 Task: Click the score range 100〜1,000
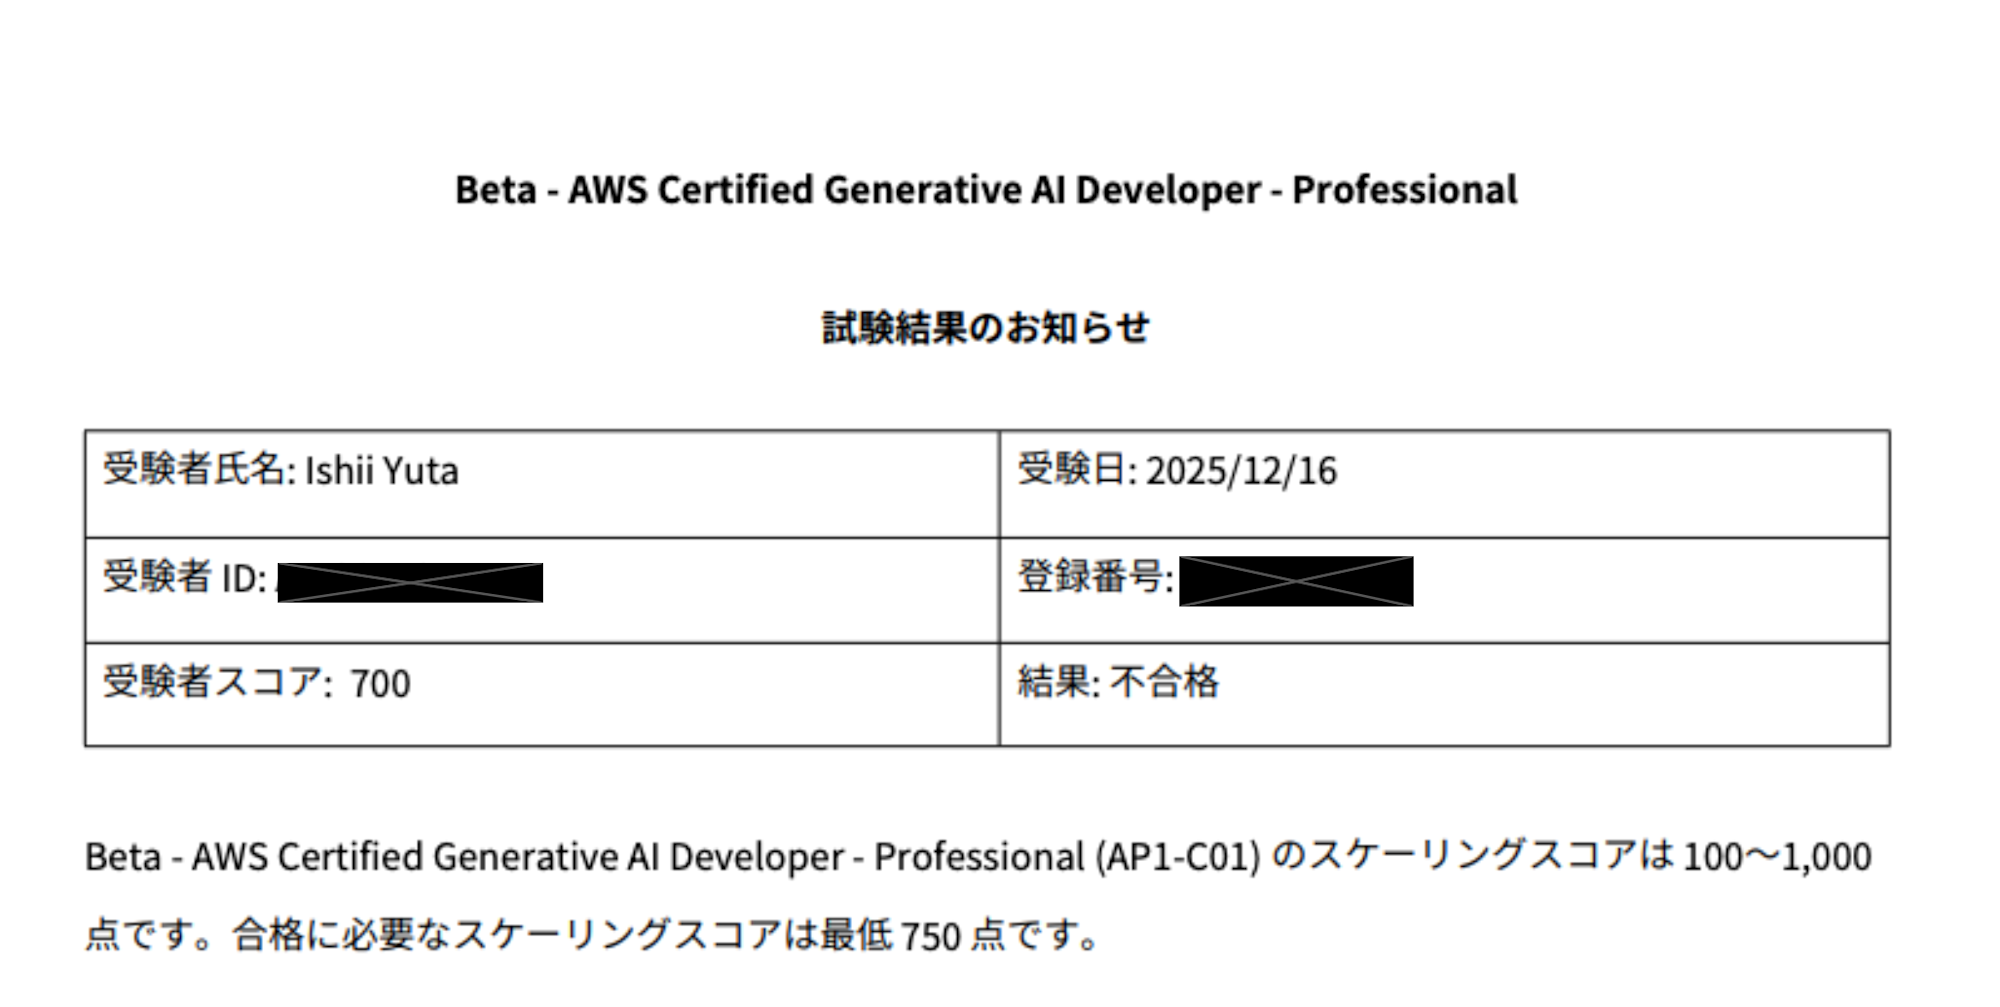click(1777, 858)
